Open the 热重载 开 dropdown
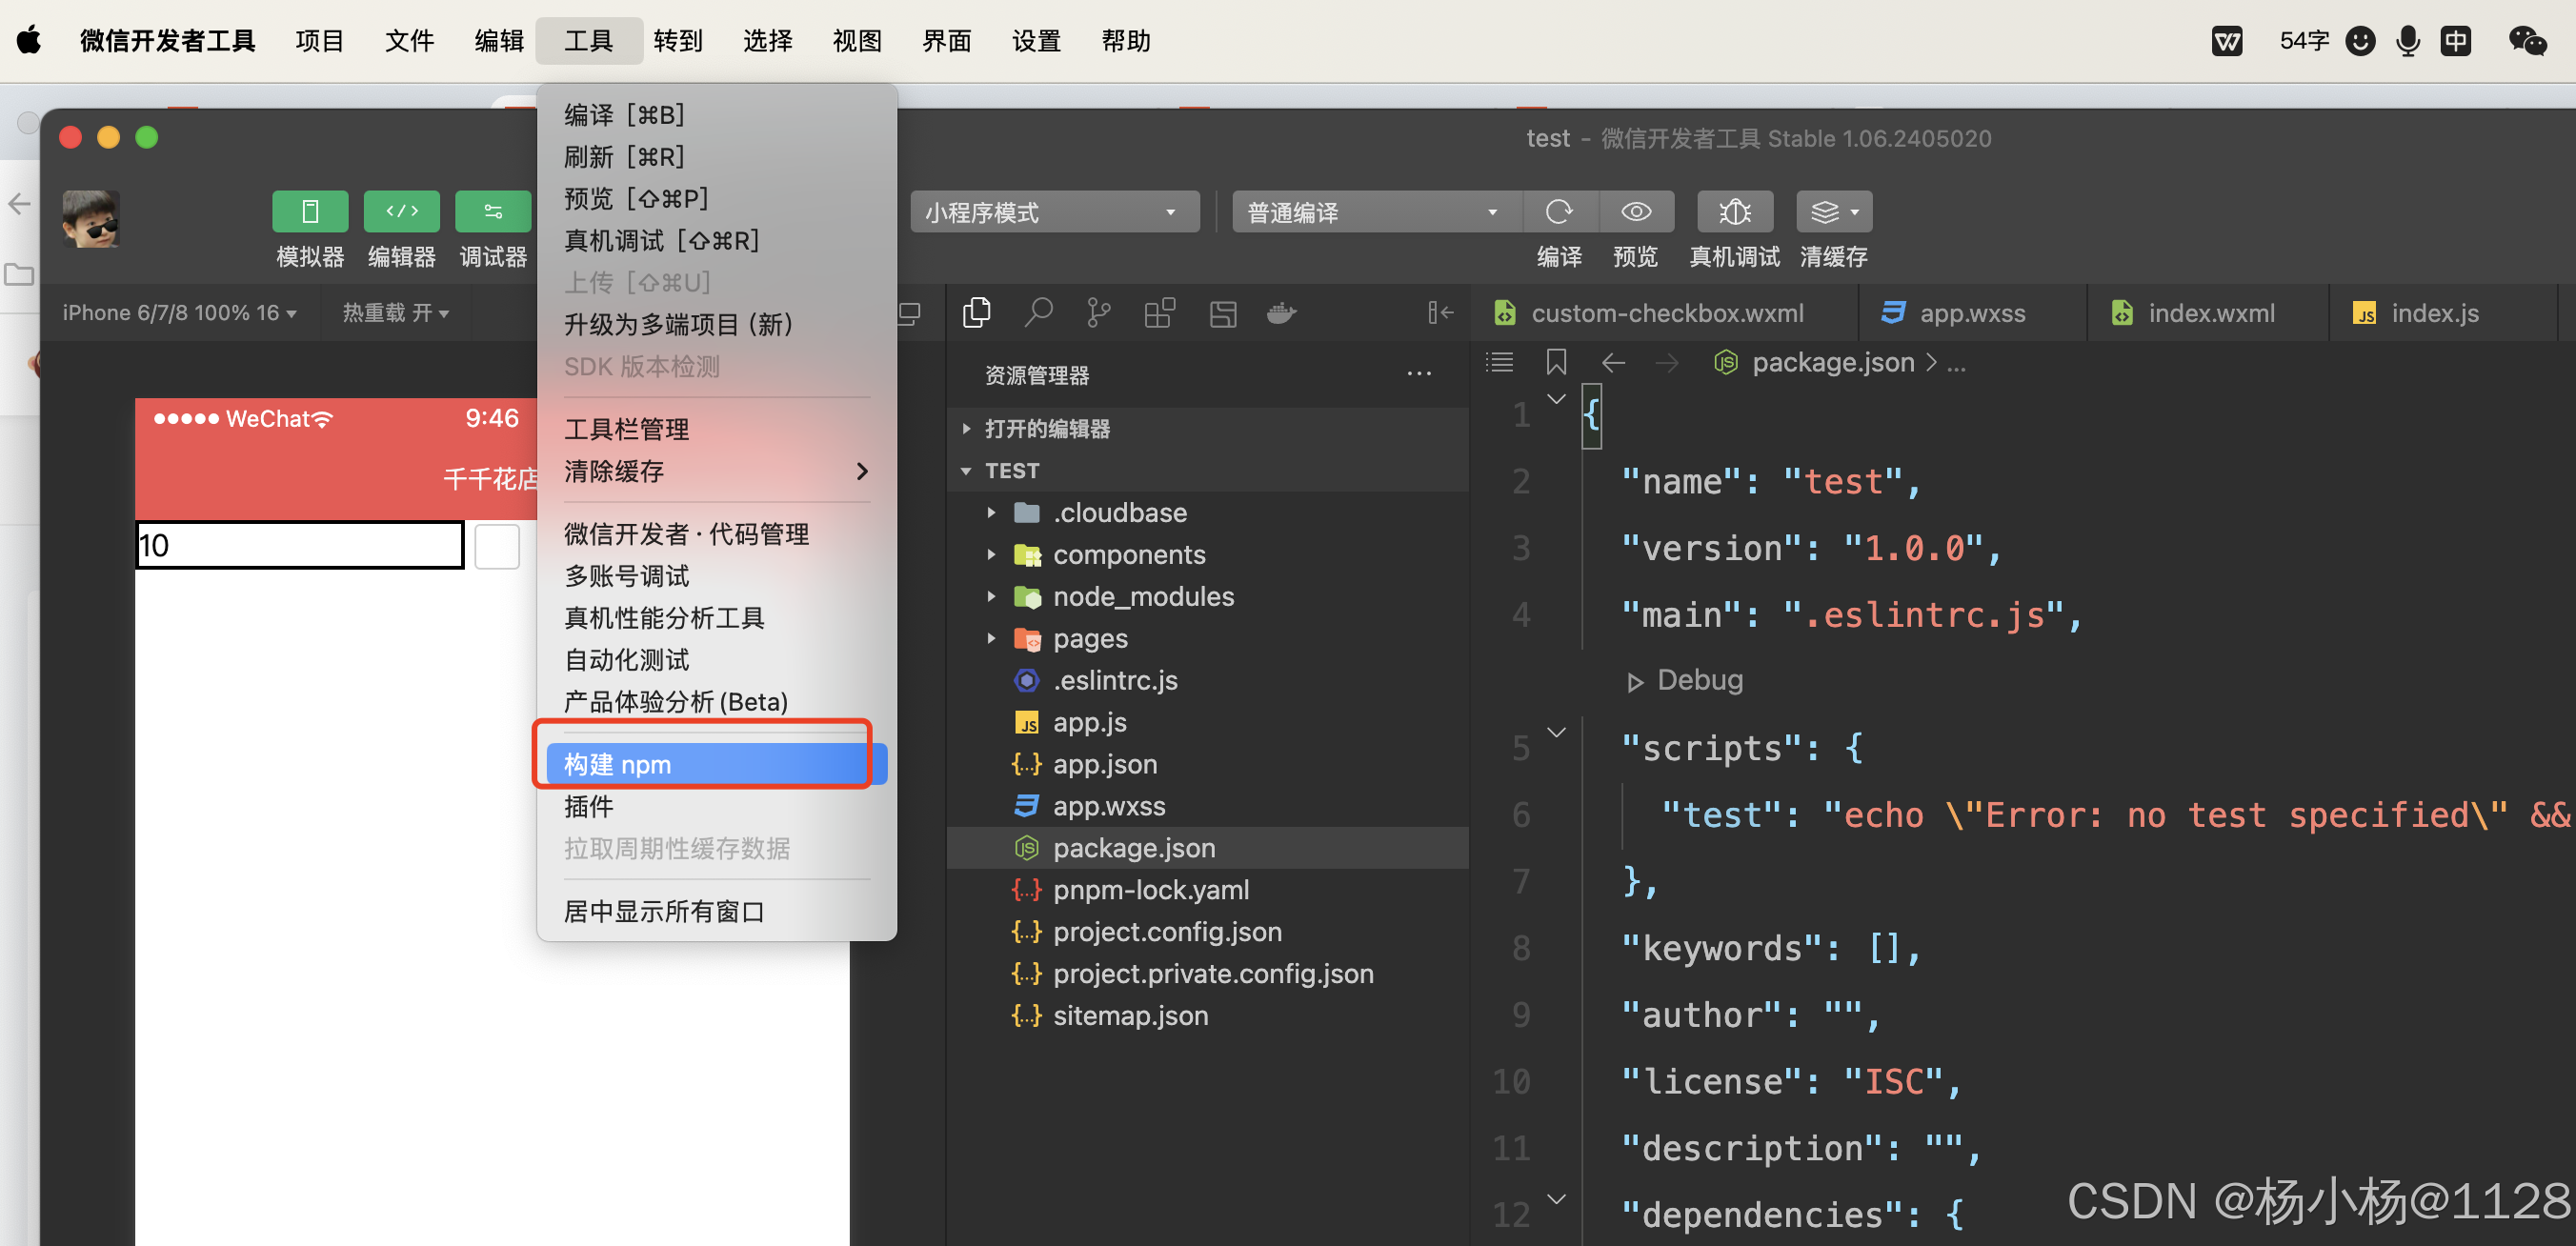The height and width of the screenshot is (1246, 2576). 396,313
